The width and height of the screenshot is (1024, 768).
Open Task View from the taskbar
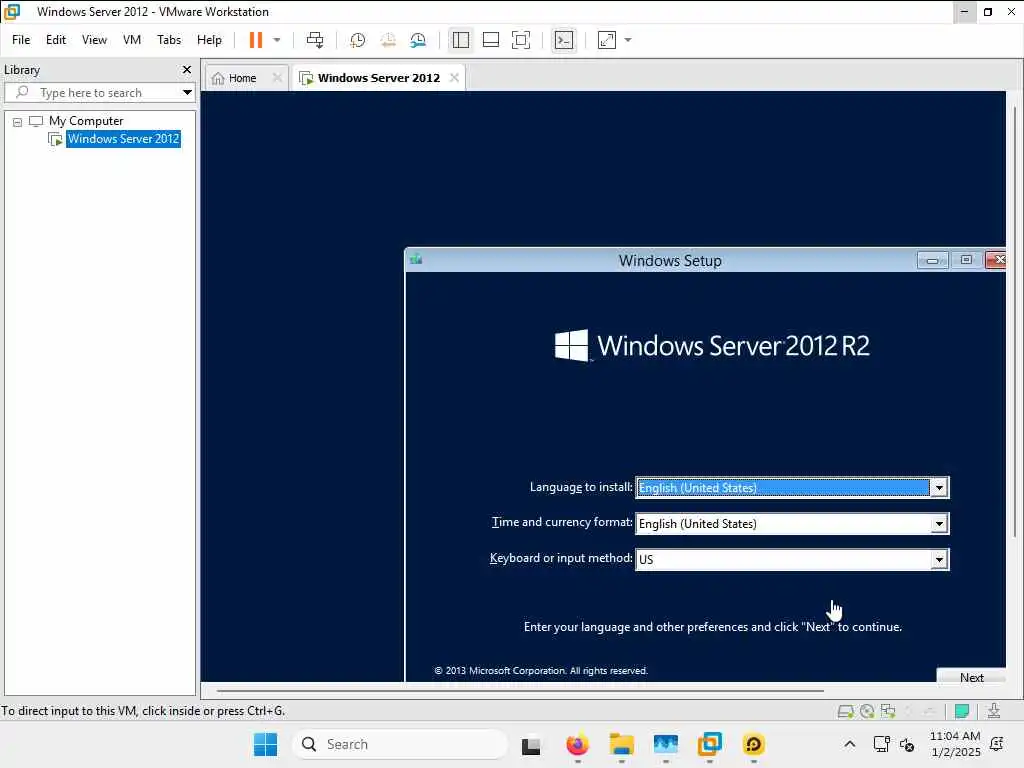point(531,745)
